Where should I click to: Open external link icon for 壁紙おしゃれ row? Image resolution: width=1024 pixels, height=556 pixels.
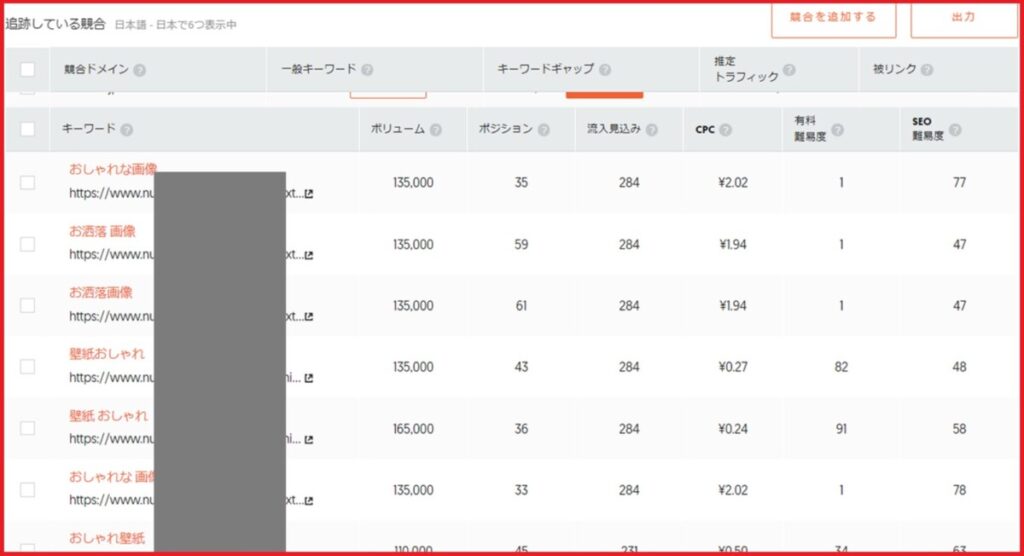click(x=309, y=378)
